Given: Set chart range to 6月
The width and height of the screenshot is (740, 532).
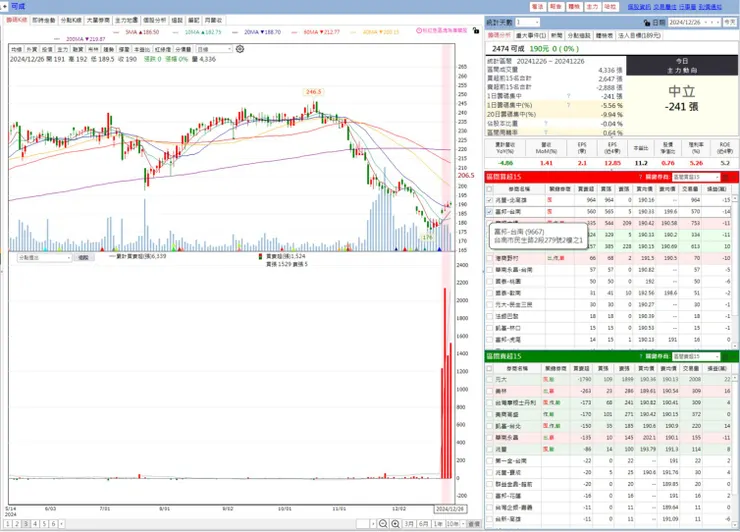Looking at the screenshot, I should tap(423, 524).
